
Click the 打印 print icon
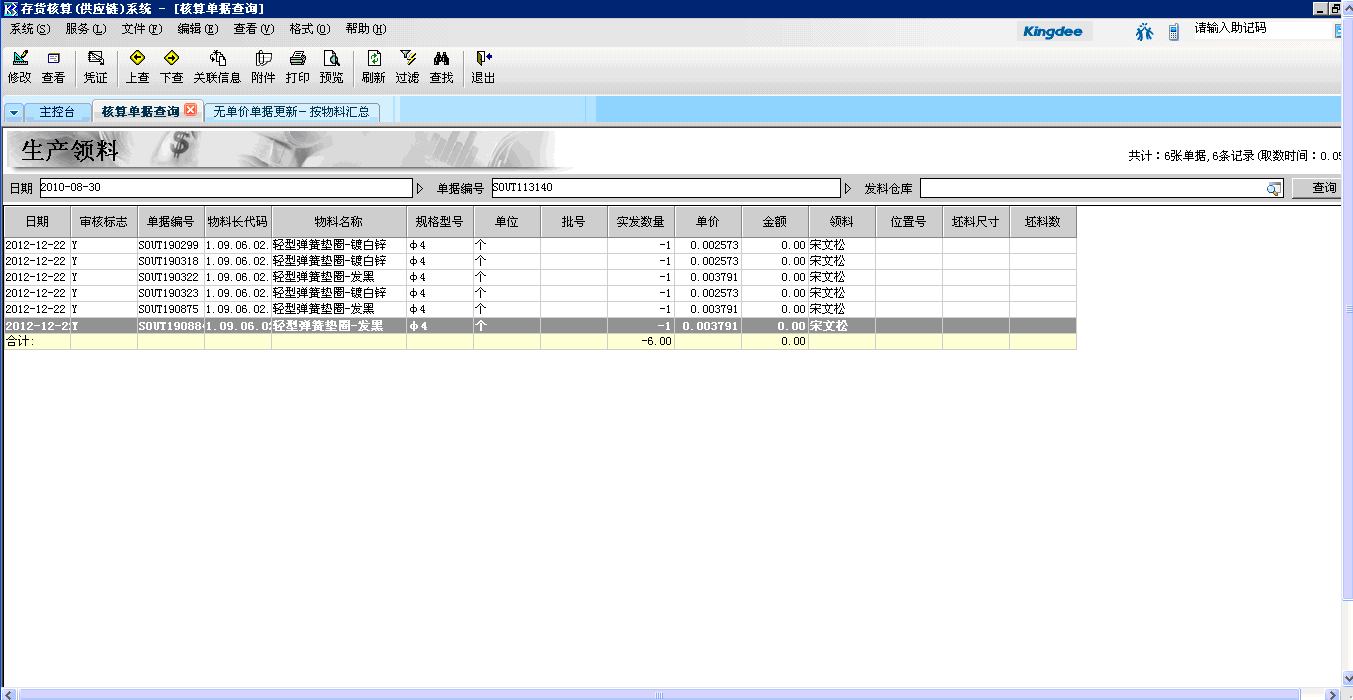click(297, 67)
